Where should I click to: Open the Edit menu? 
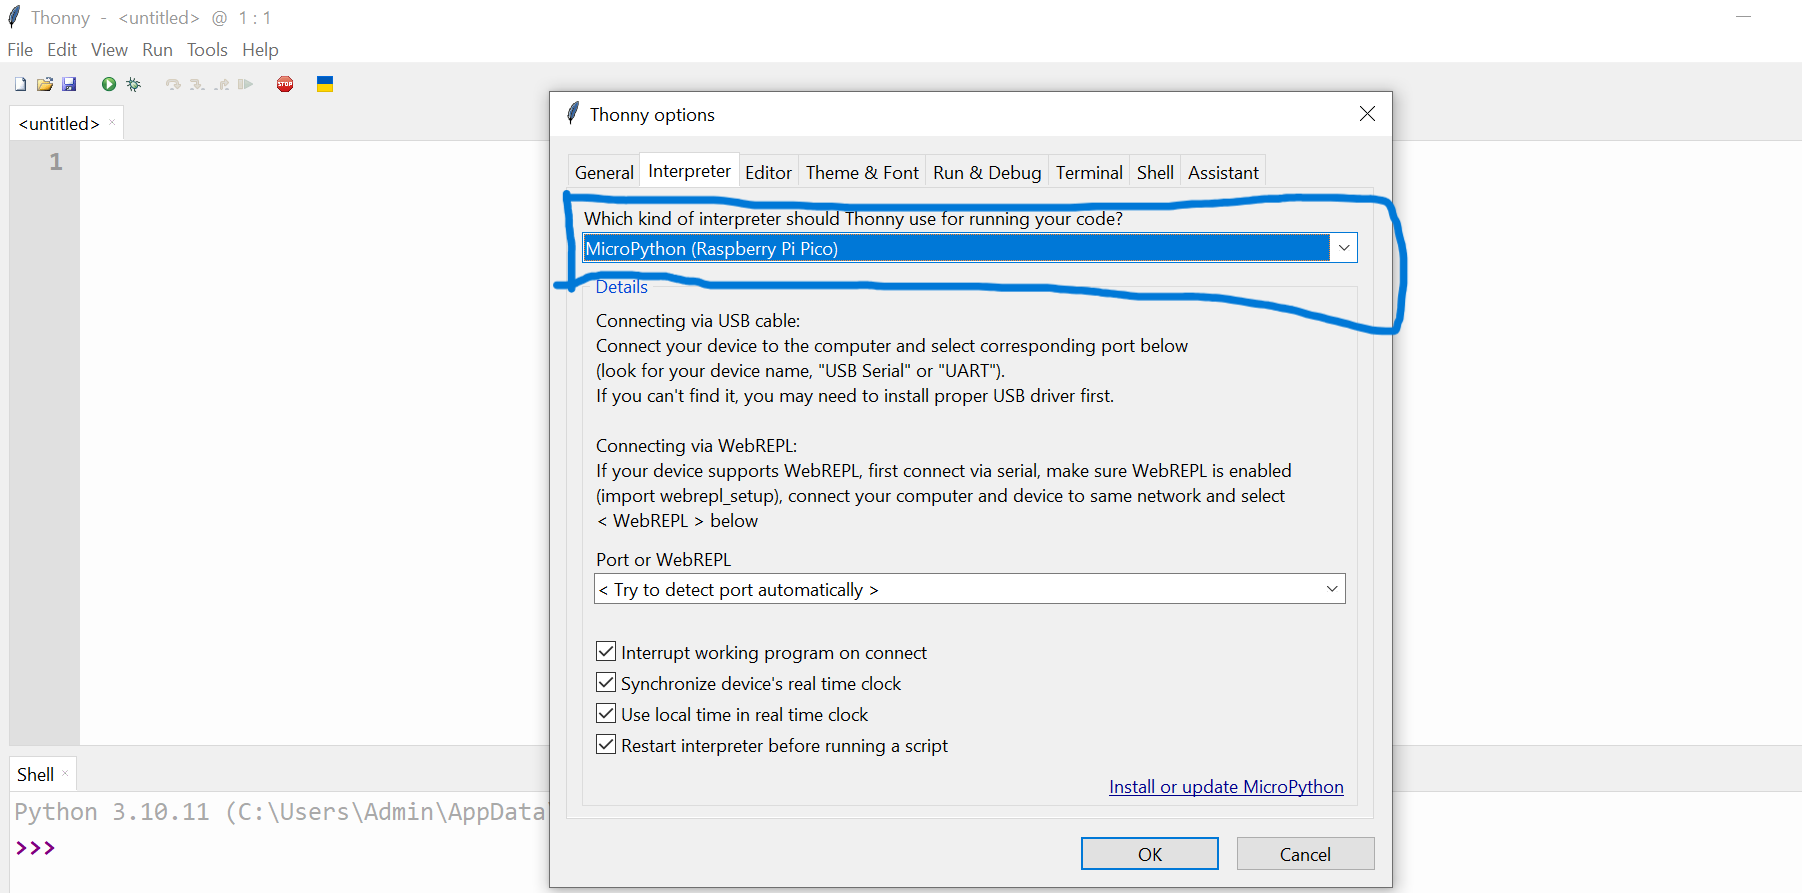62,49
